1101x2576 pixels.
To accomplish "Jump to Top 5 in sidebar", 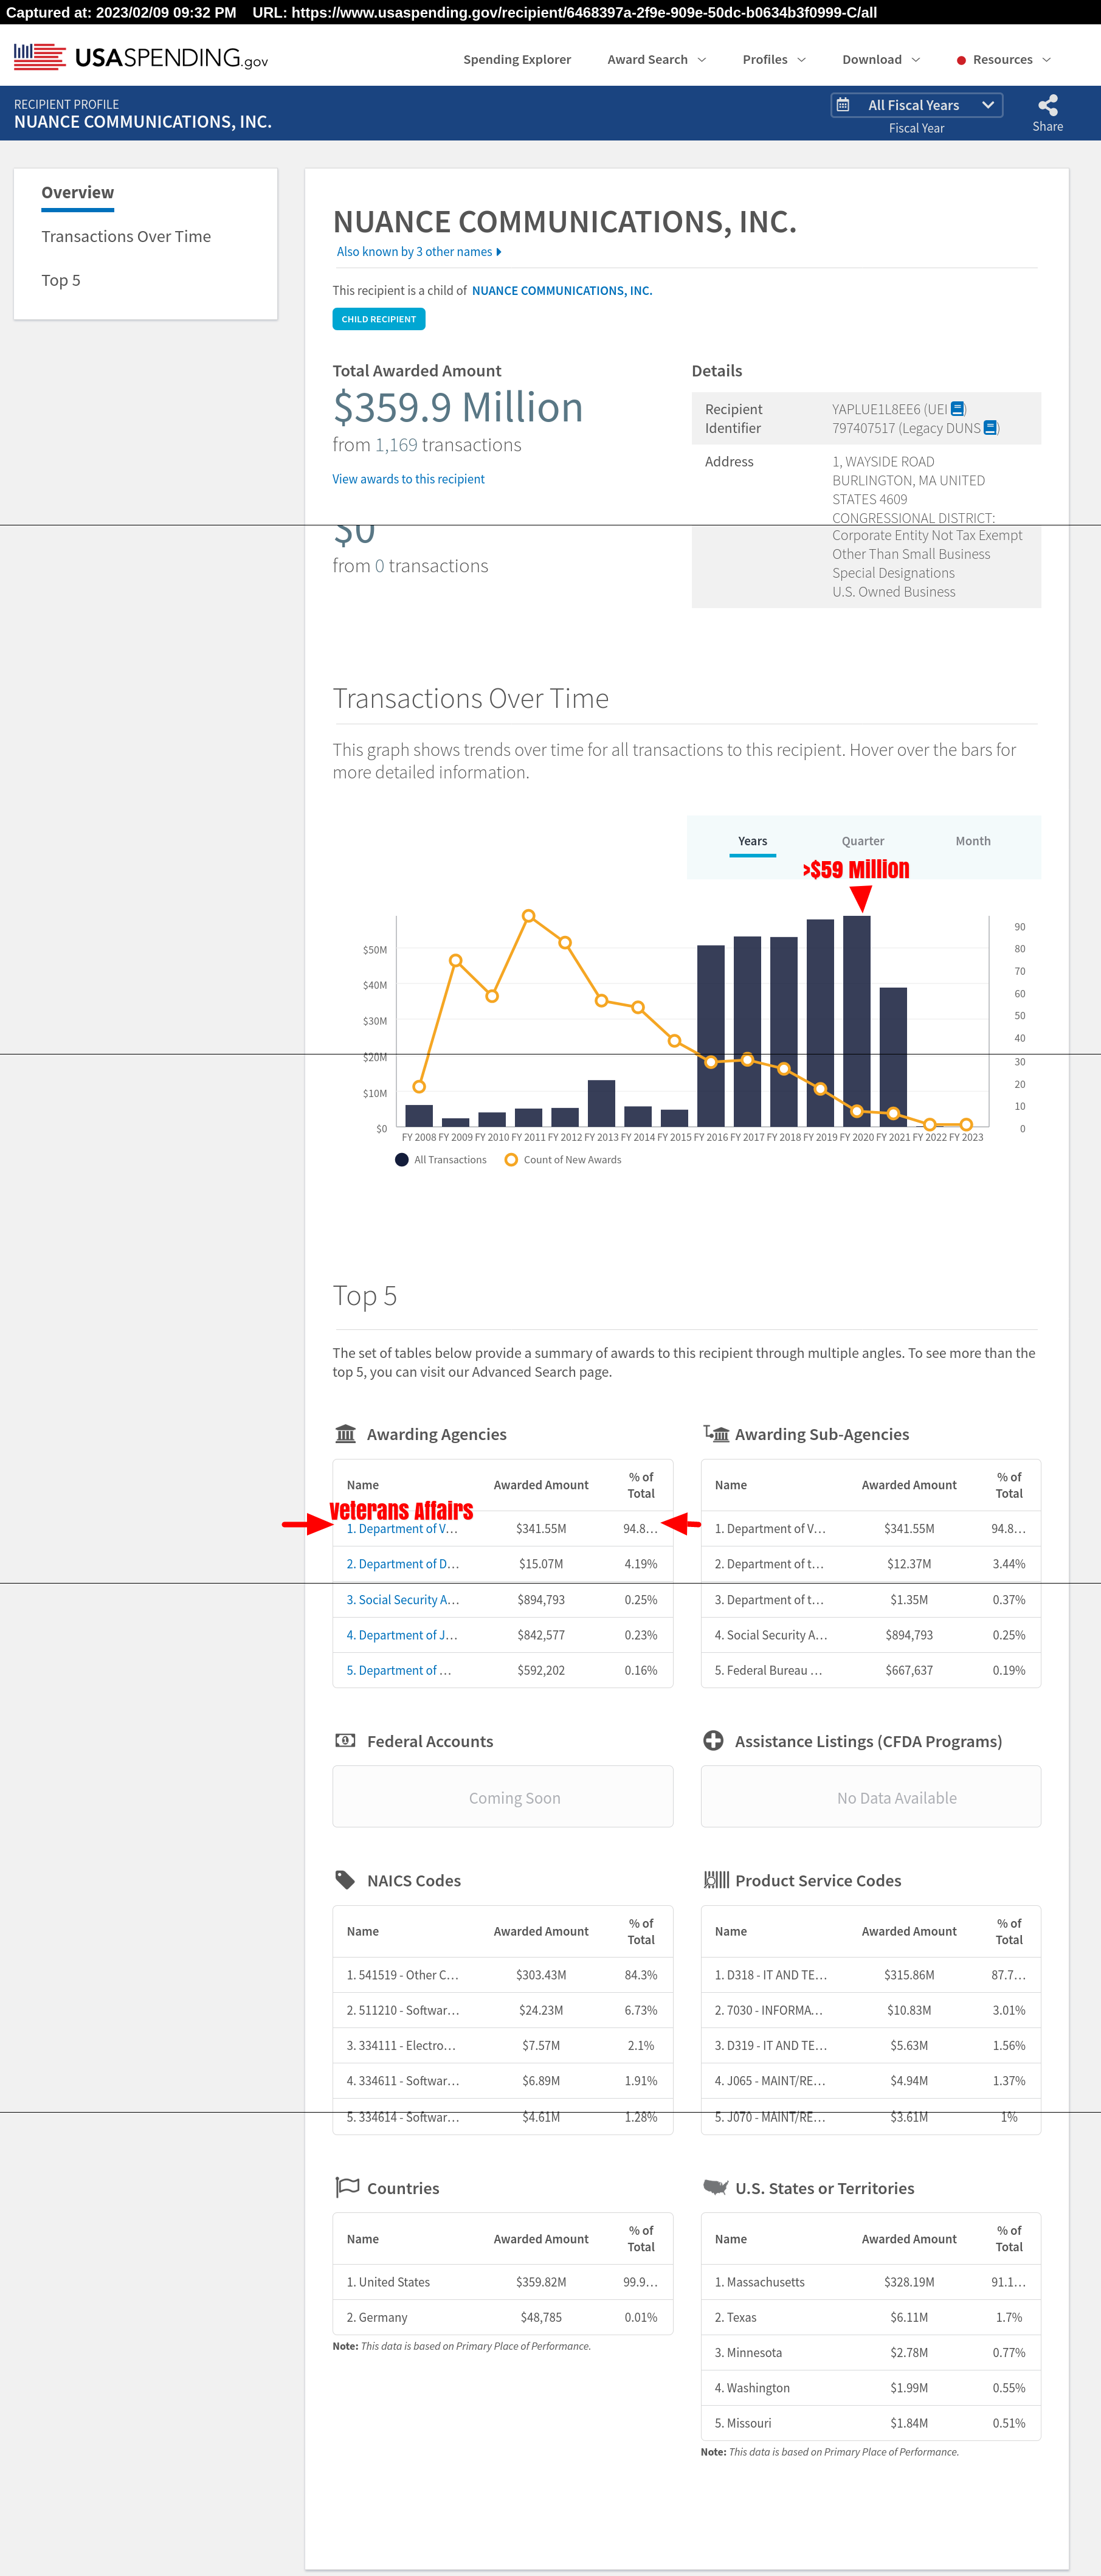I will click(x=61, y=280).
